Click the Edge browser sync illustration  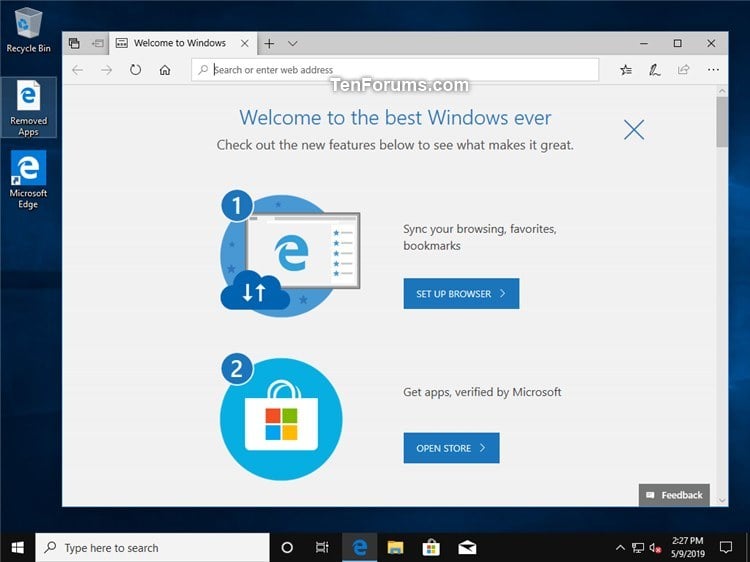coord(290,254)
